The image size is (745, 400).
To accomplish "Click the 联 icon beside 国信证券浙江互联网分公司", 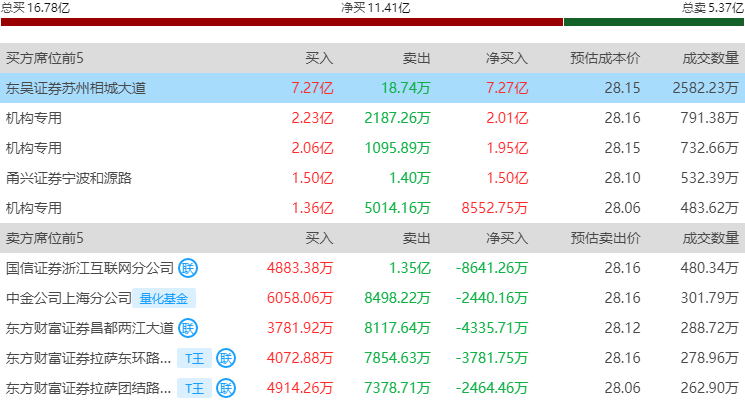I will click(x=188, y=268).
